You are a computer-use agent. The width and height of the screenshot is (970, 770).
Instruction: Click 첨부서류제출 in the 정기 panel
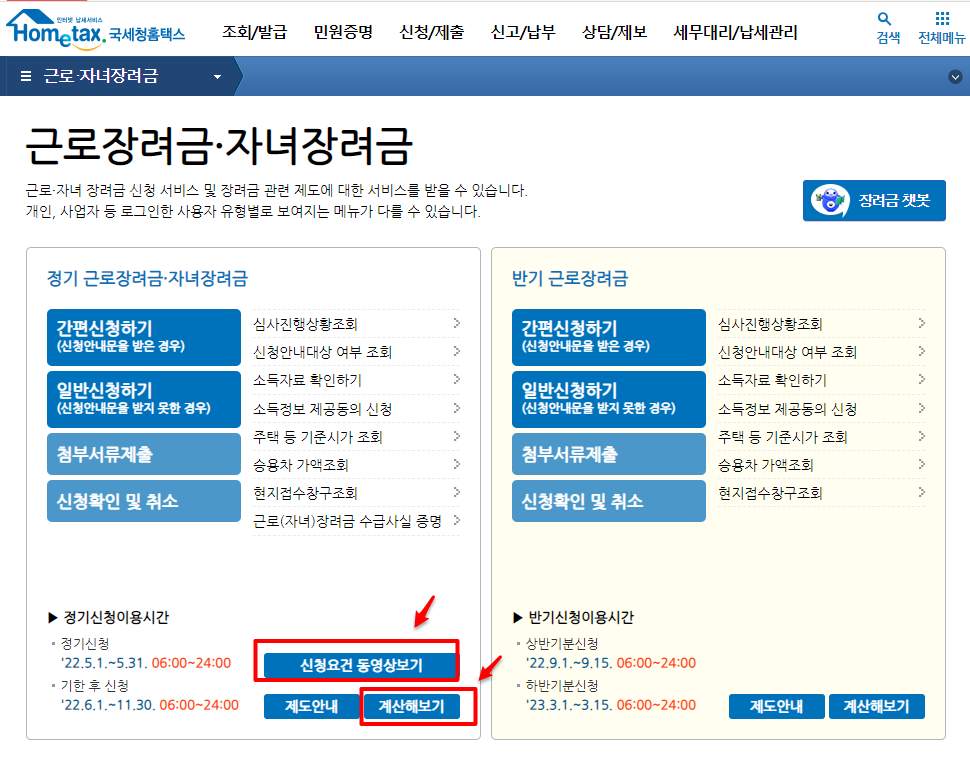point(144,454)
